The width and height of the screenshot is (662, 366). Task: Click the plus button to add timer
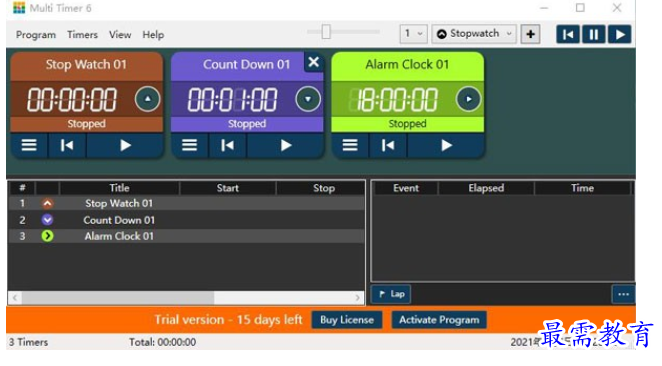(x=530, y=34)
